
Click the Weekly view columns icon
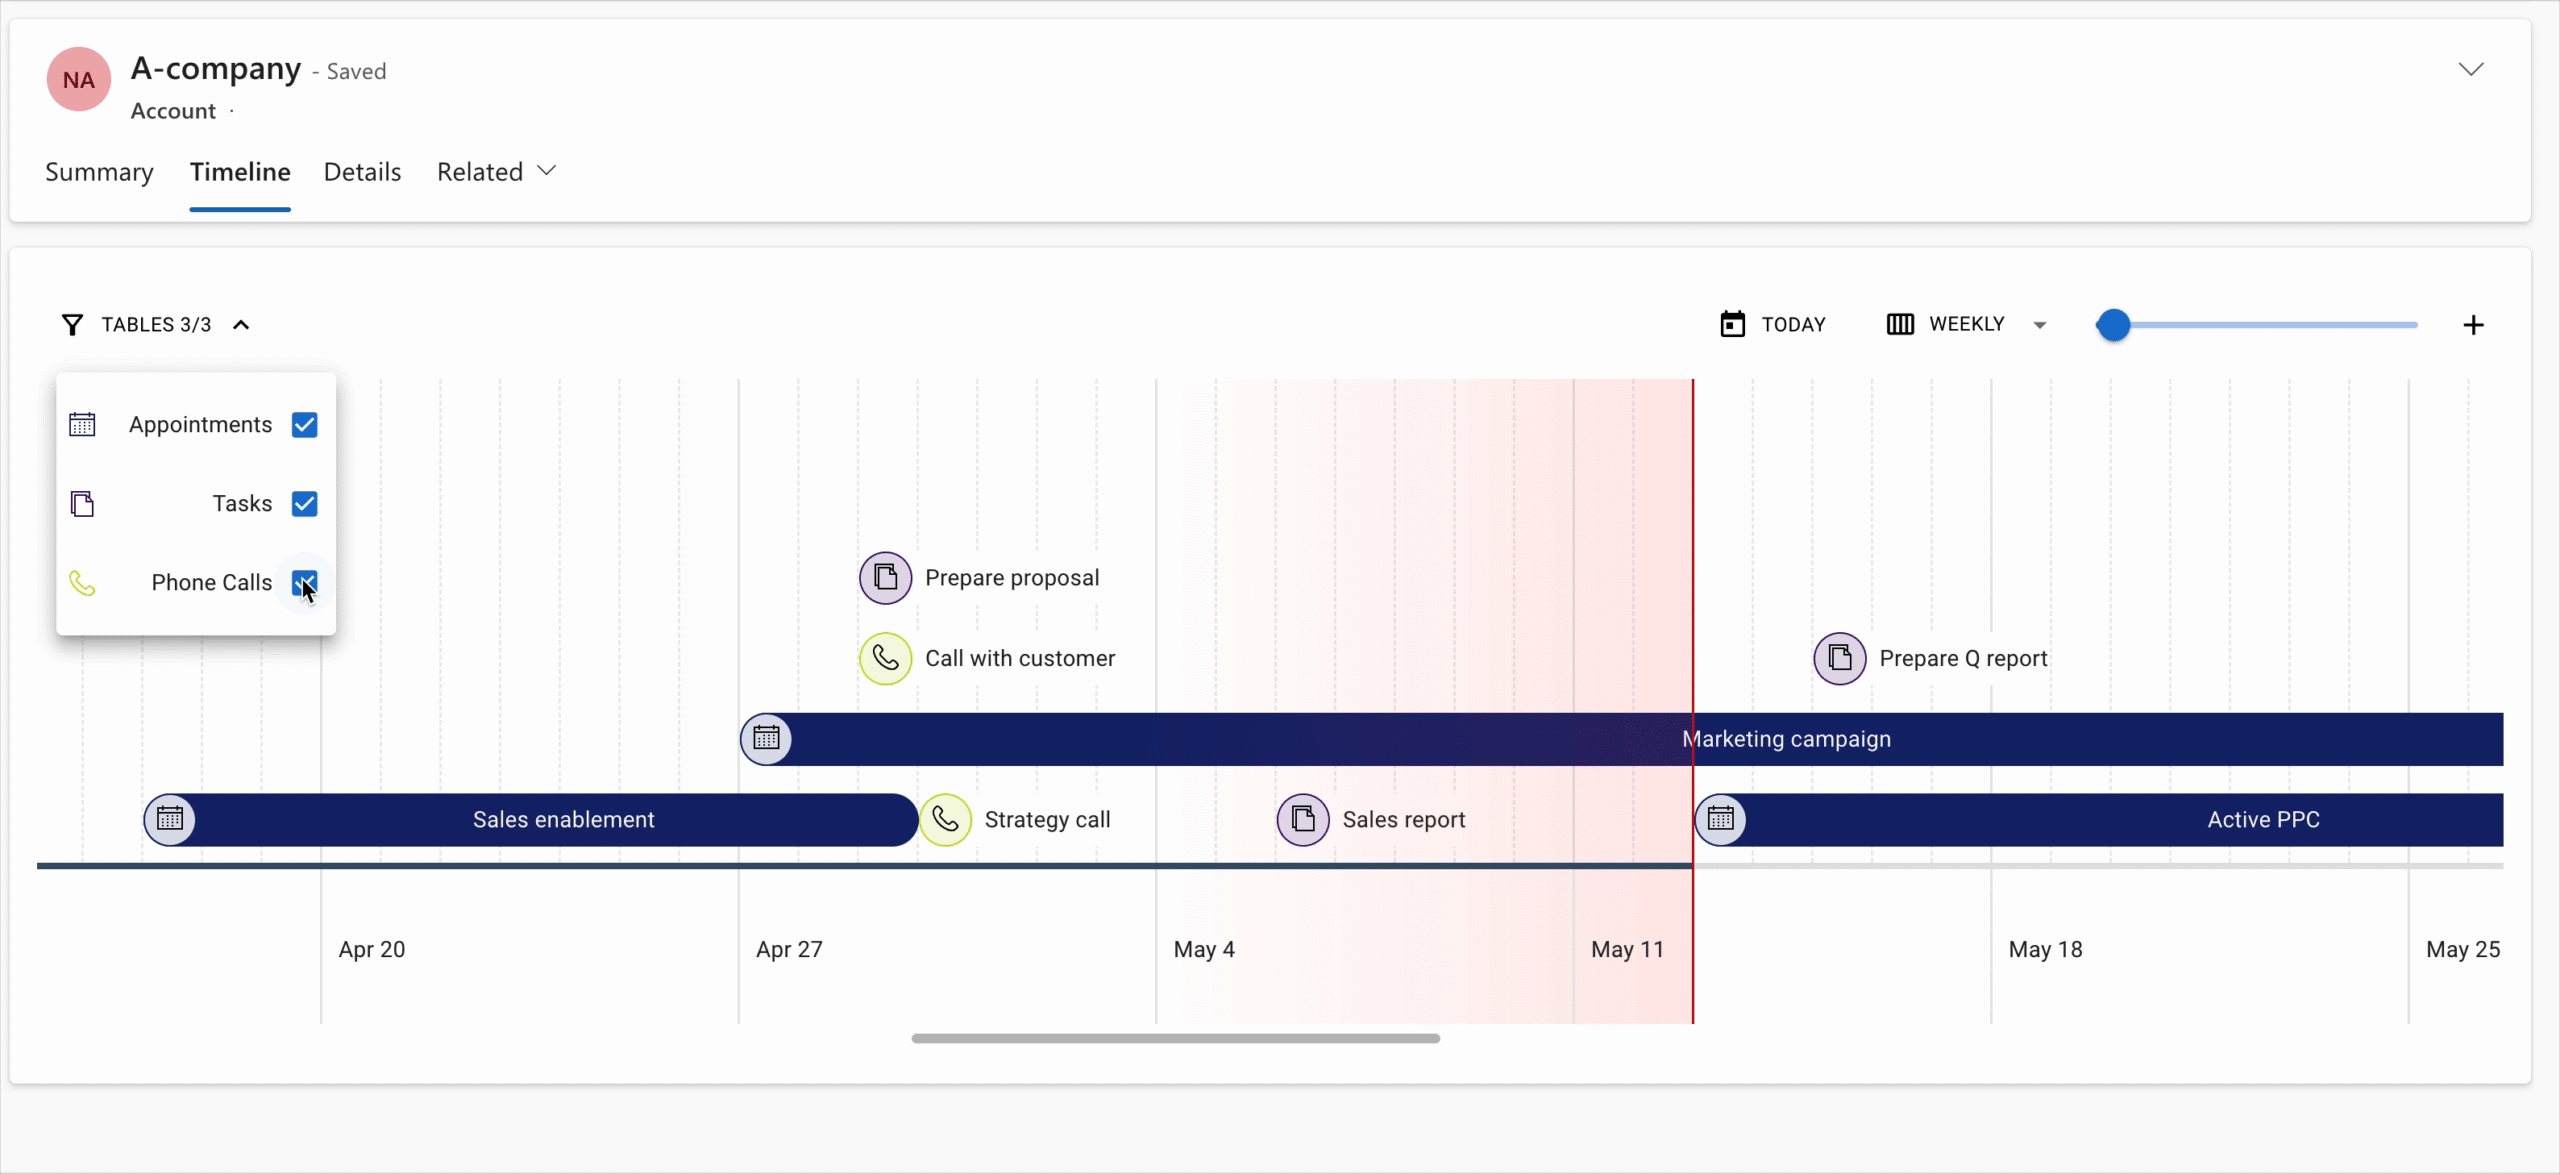(1900, 324)
